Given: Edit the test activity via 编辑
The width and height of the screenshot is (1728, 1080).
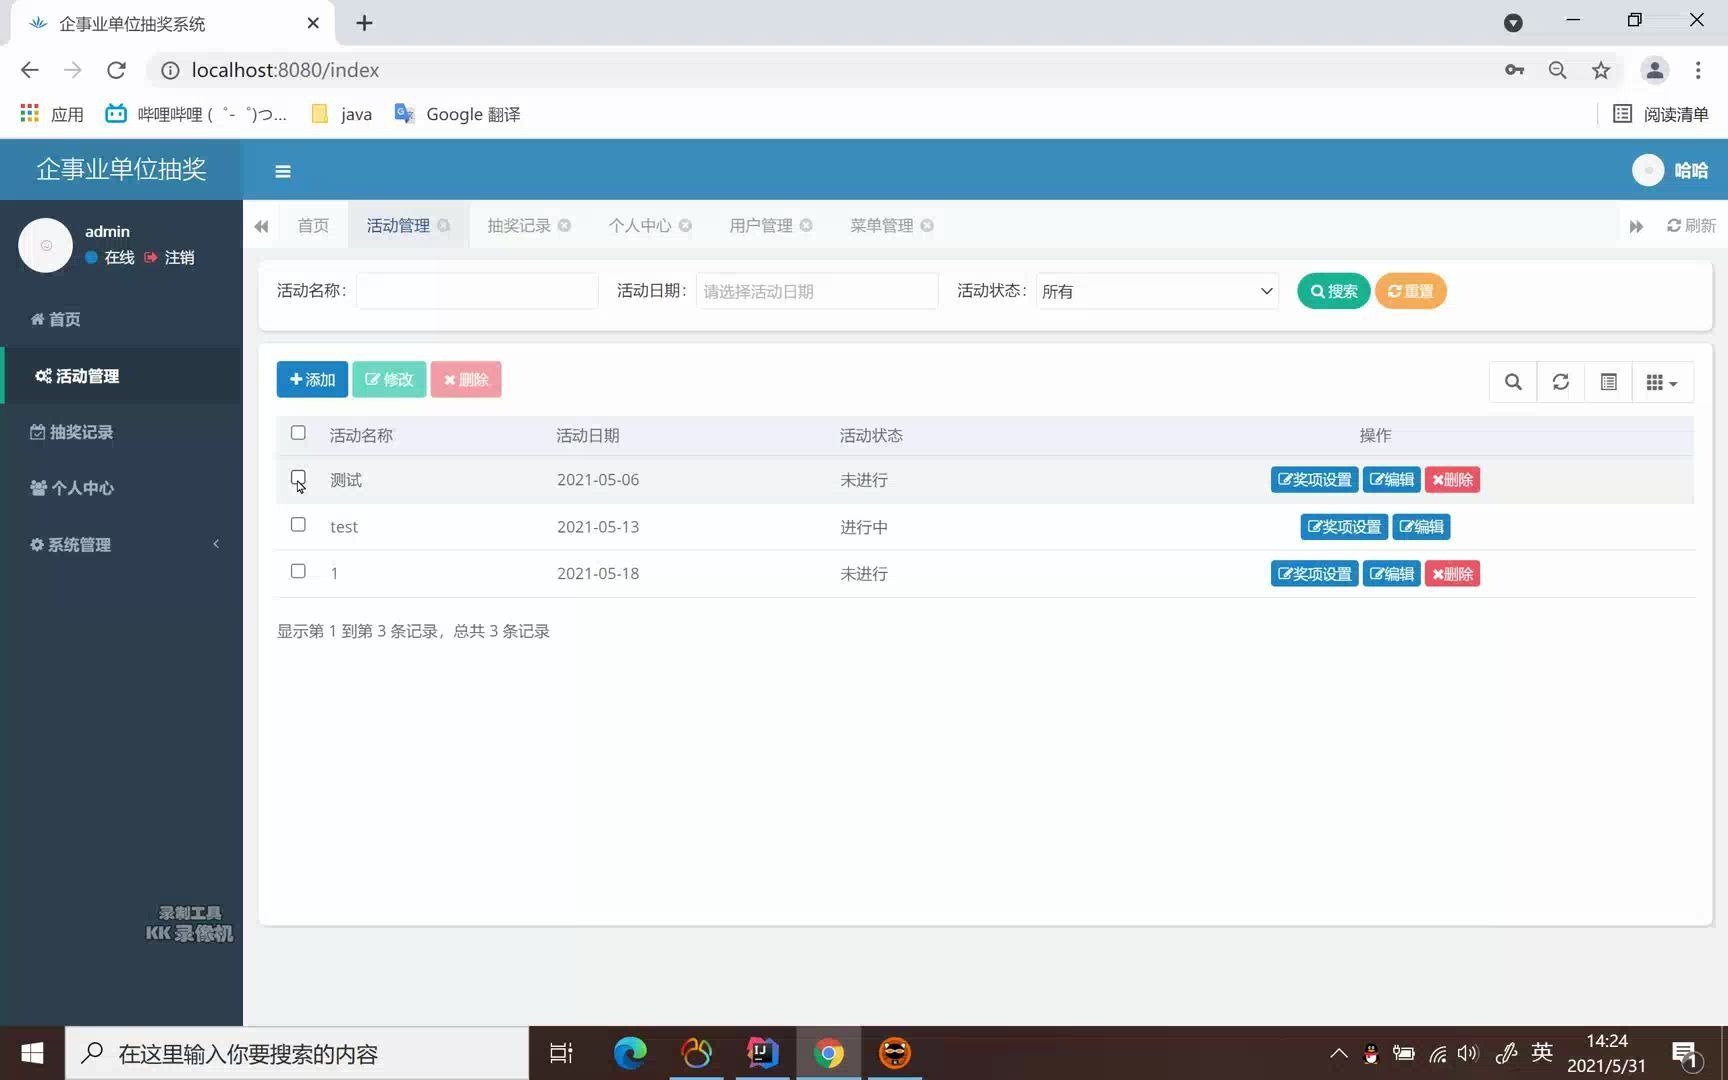Looking at the screenshot, I should coord(1421,527).
